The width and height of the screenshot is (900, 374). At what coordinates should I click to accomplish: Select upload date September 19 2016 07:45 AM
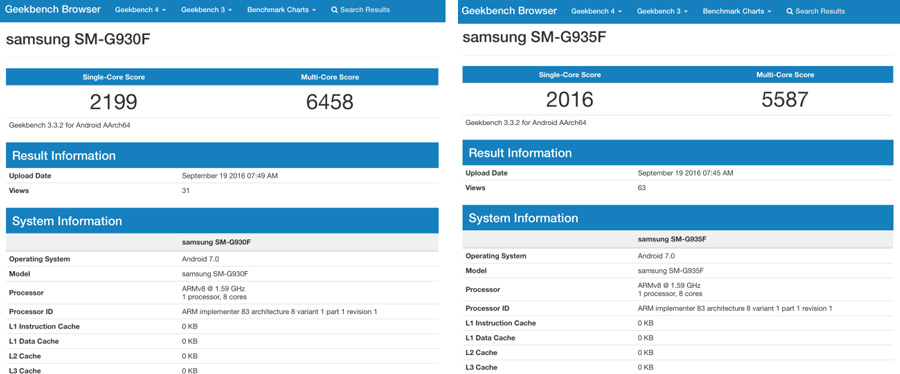(x=685, y=173)
